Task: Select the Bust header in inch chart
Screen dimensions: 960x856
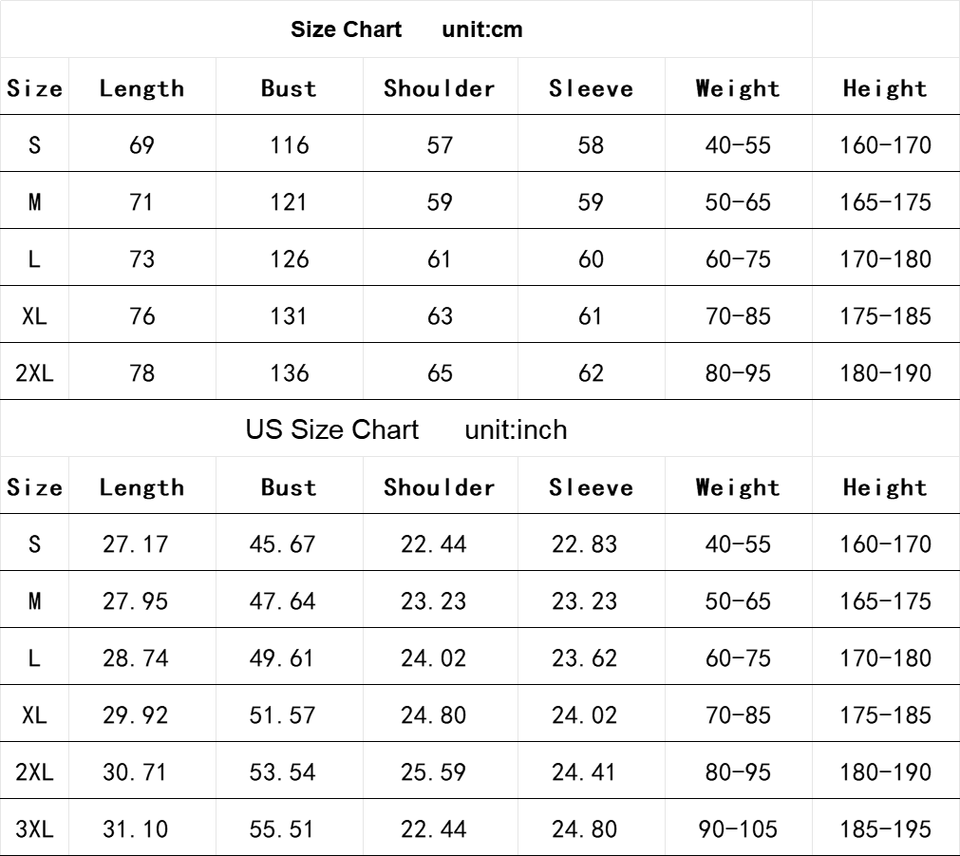Action: (x=289, y=488)
